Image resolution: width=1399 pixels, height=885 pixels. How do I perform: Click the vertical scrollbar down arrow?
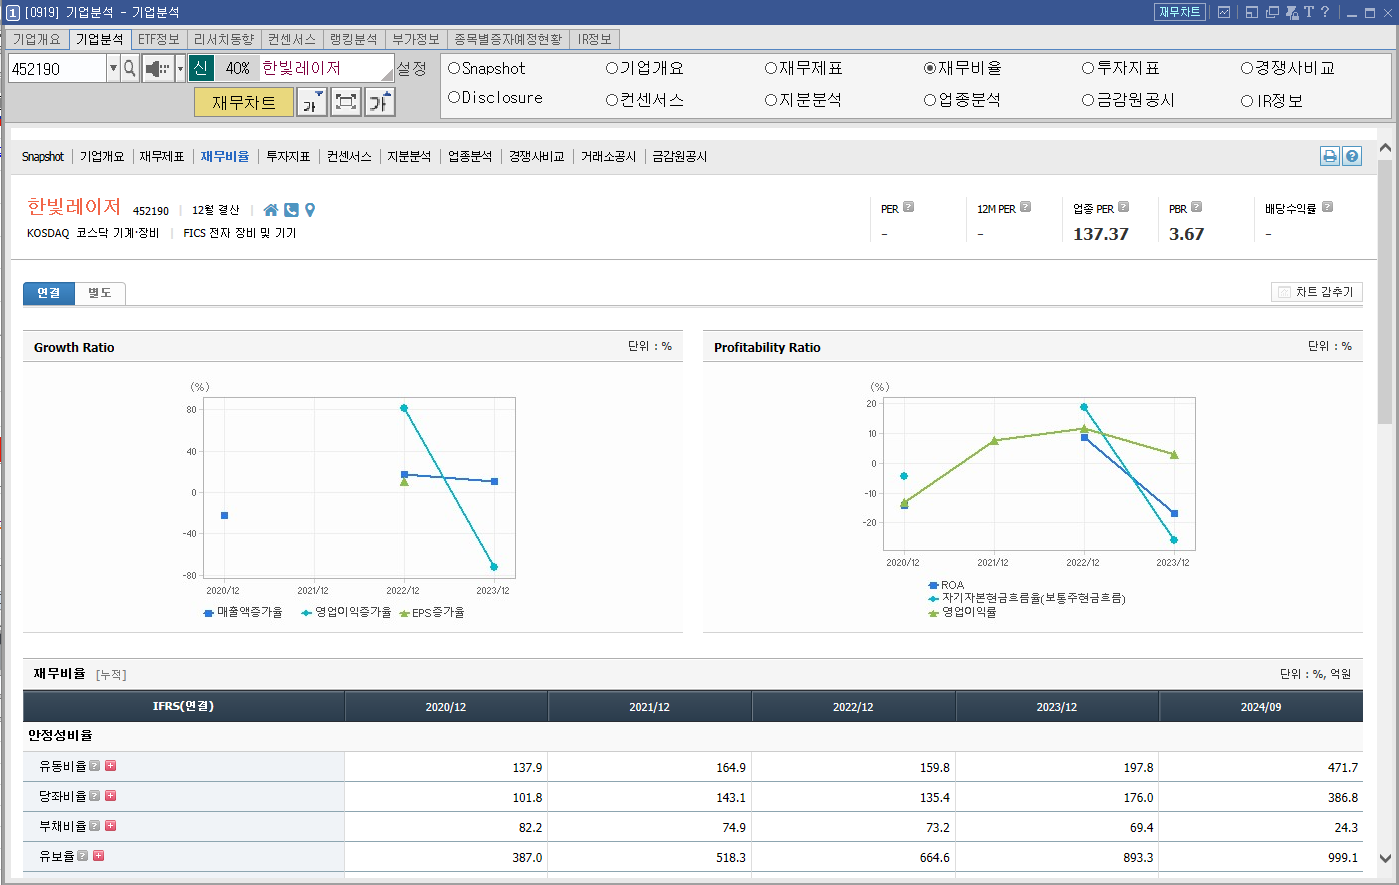click(x=1385, y=858)
